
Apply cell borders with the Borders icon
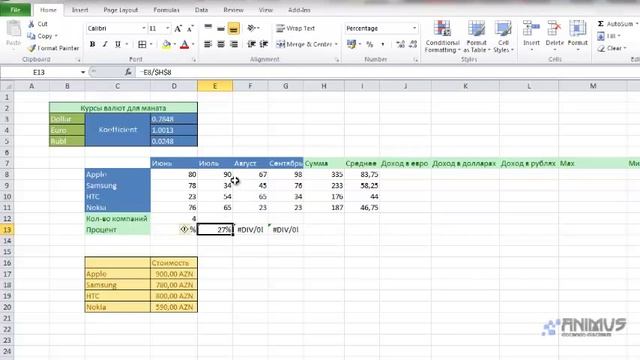tap(142, 44)
